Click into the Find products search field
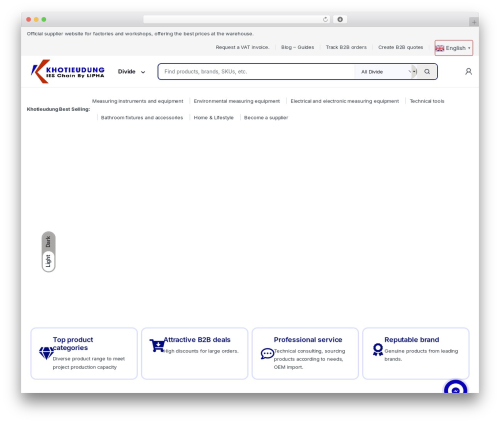Viewport: 500px width, 423px height. point(256,72)
